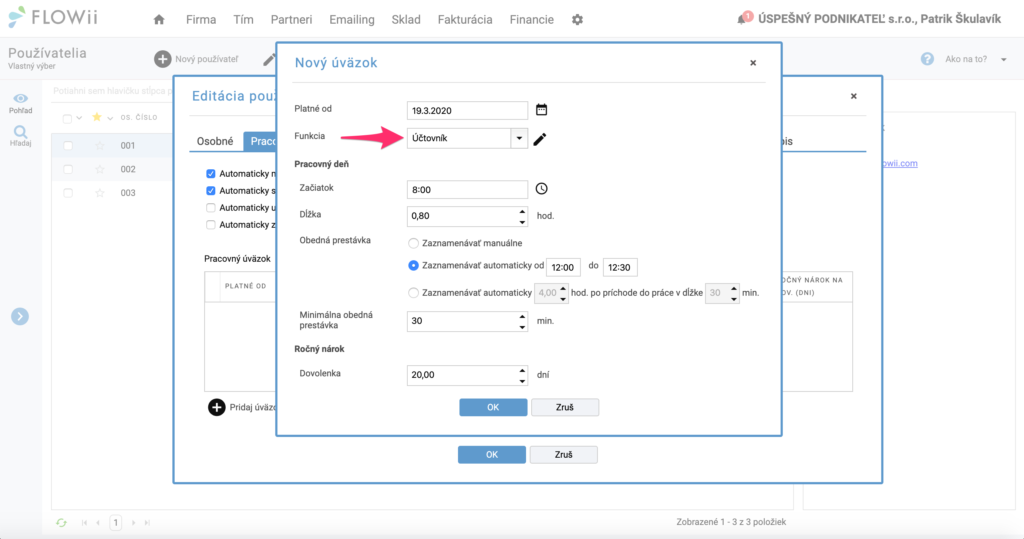Screen dimensions: 1024x539
Task: Click the lunch break end 12:30 field
Action: point(620,267)
